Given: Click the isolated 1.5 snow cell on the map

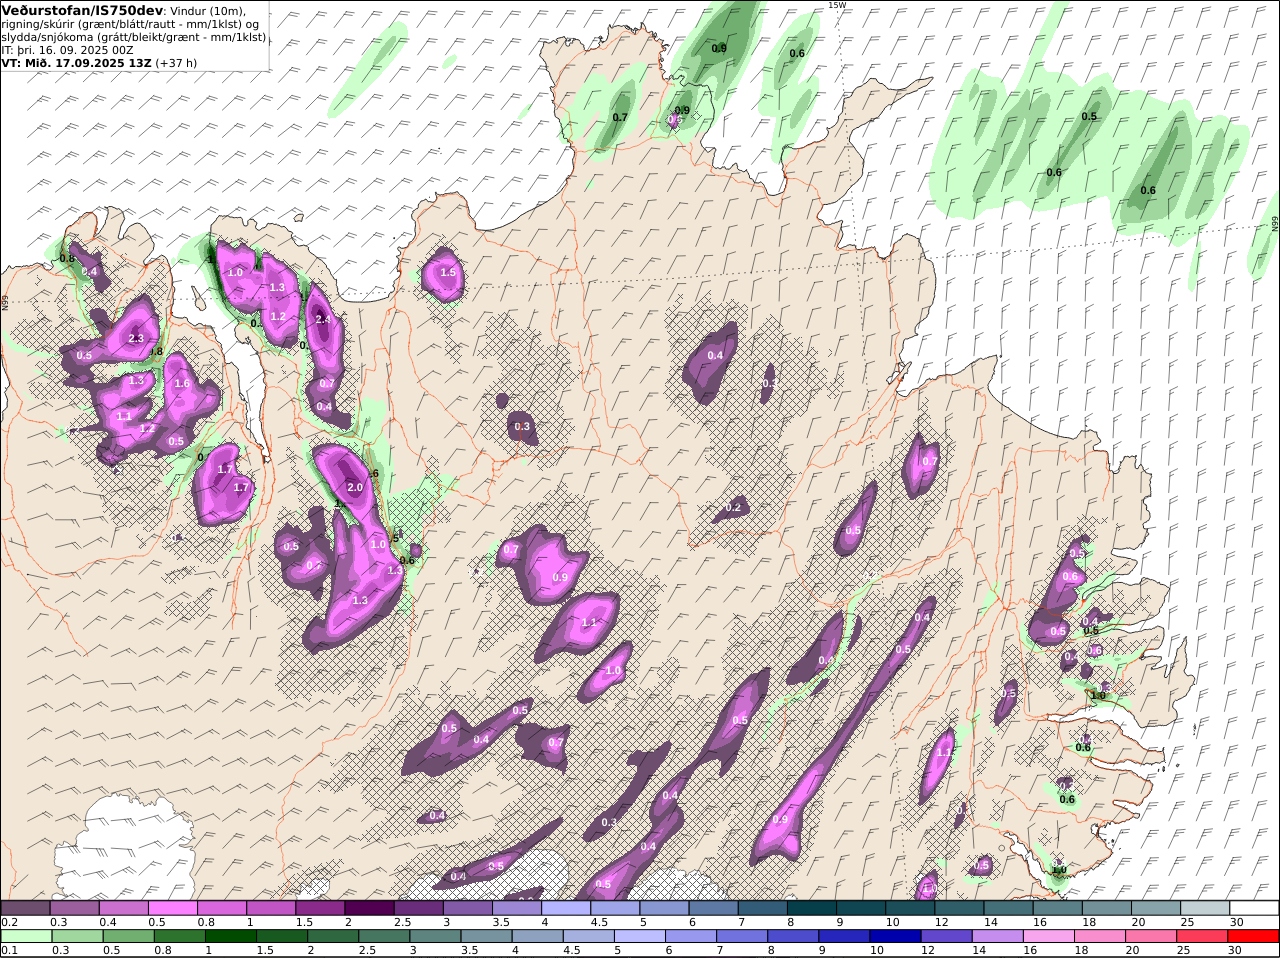Looking at the screenshot, I should tap(447, 272).
